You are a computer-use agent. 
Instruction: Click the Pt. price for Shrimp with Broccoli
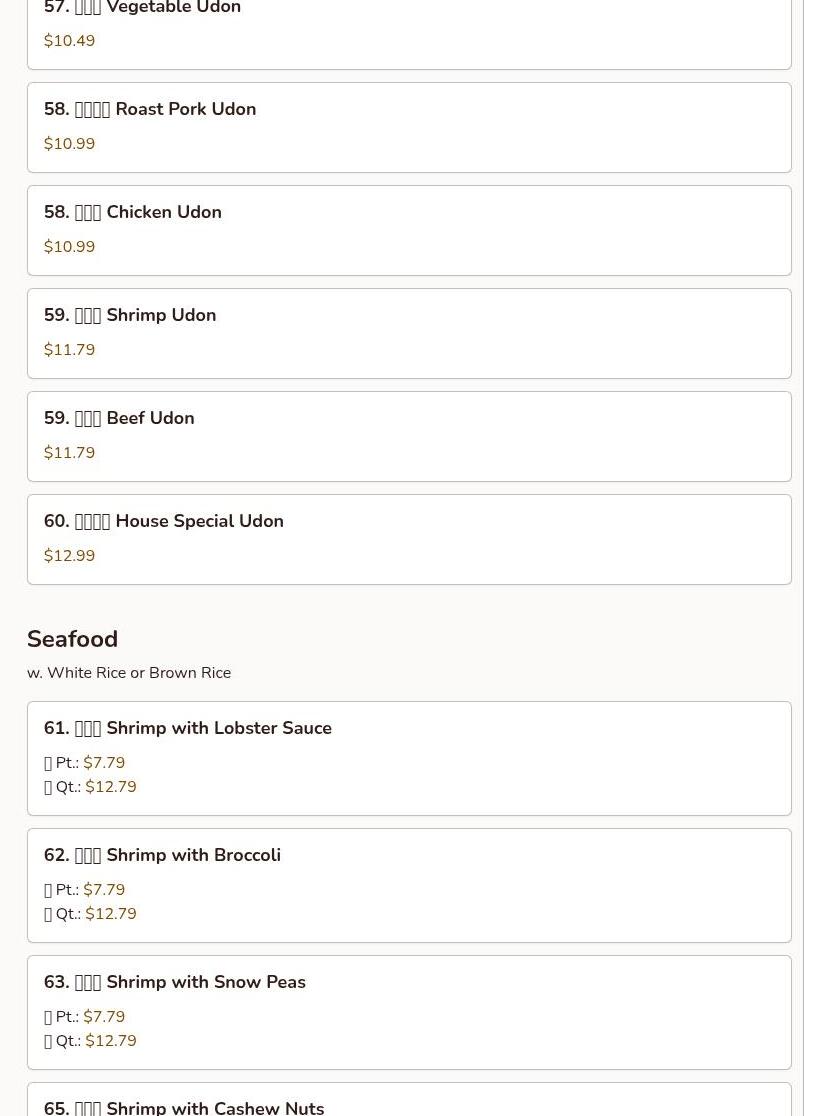pos(104,890)
